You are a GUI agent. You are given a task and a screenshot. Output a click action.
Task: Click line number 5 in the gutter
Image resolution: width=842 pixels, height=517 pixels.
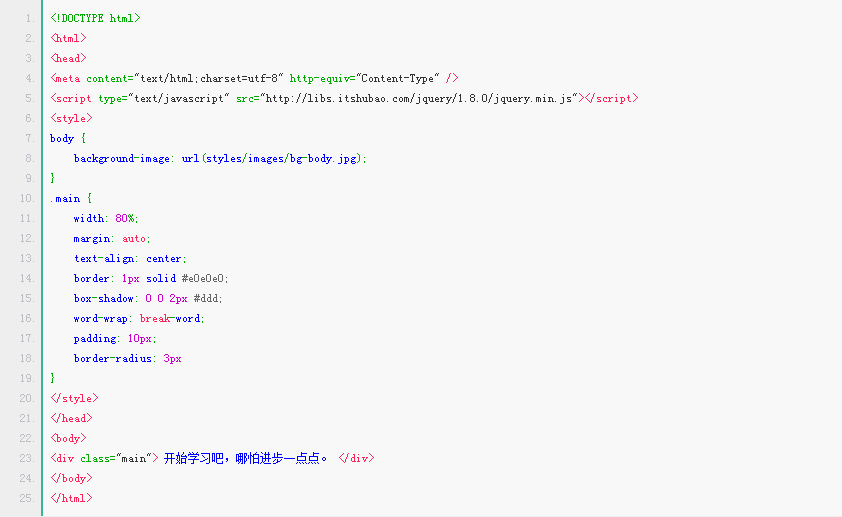[x=29, y=99]
